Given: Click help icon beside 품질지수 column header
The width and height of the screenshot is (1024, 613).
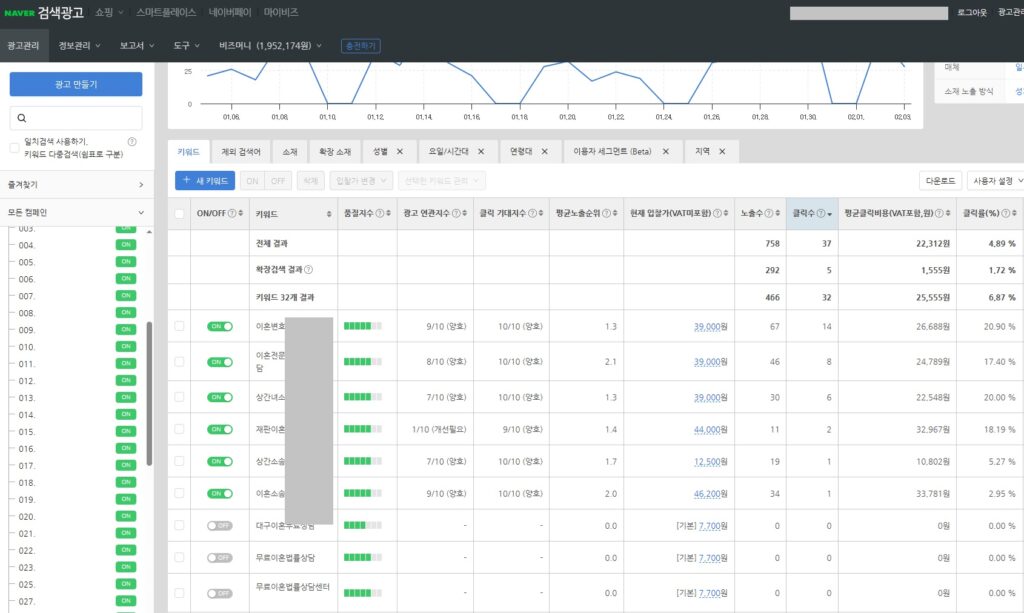Looking at the screenshot, I should (x=379, y=214).
